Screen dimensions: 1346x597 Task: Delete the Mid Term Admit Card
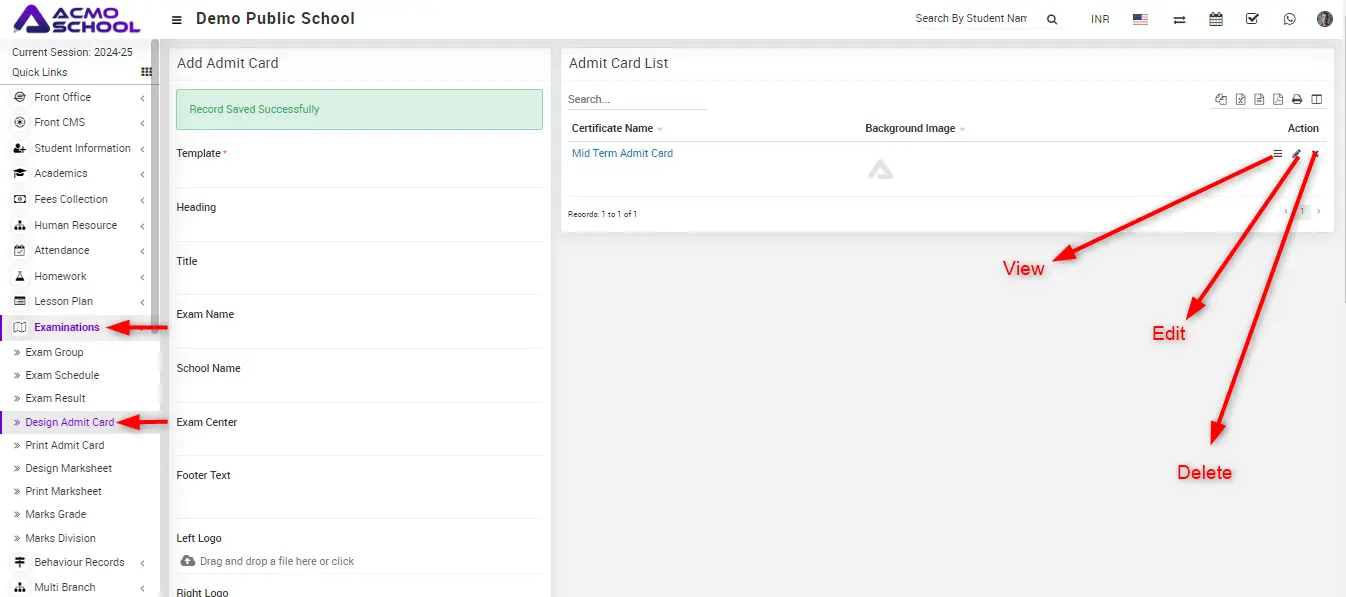tap(1315, 154)
